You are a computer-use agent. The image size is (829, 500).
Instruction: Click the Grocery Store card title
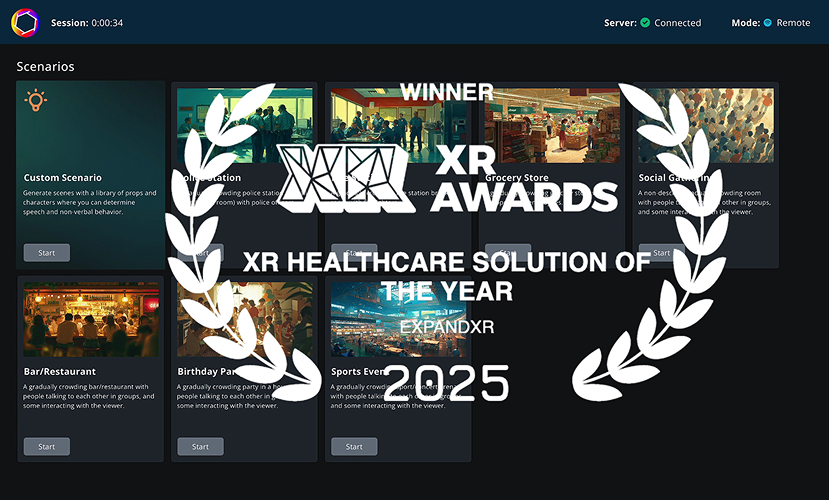click(x=517, y=178)
